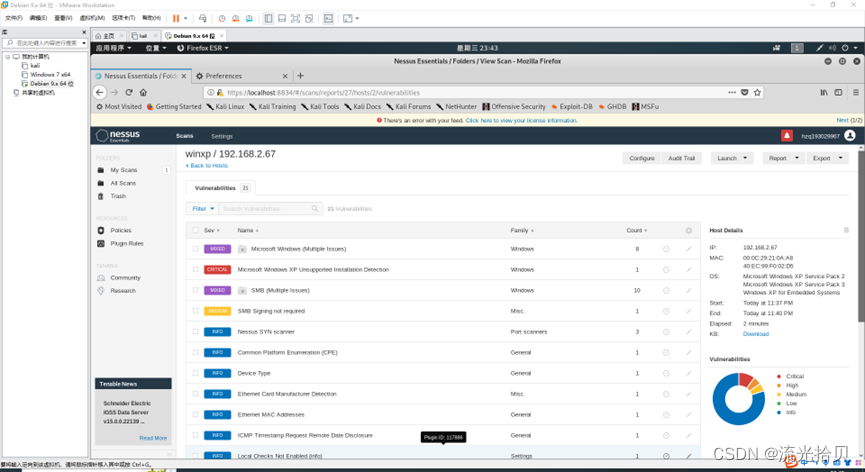This screenshot has height=472, width=865.
Task: Download the KB file link
Action: 755,334
